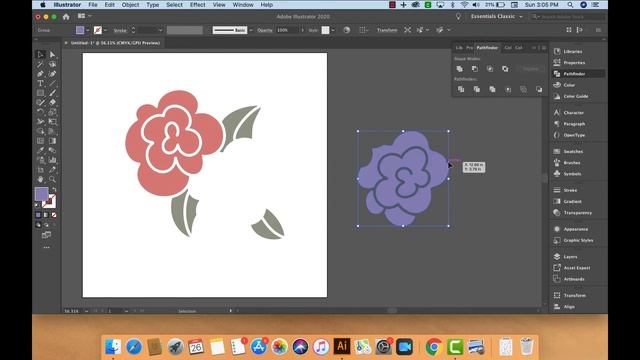This screenshot has height=360, width=640.
Task: Select the Untitled-1 document tab
Action: (x=116, y=43)
